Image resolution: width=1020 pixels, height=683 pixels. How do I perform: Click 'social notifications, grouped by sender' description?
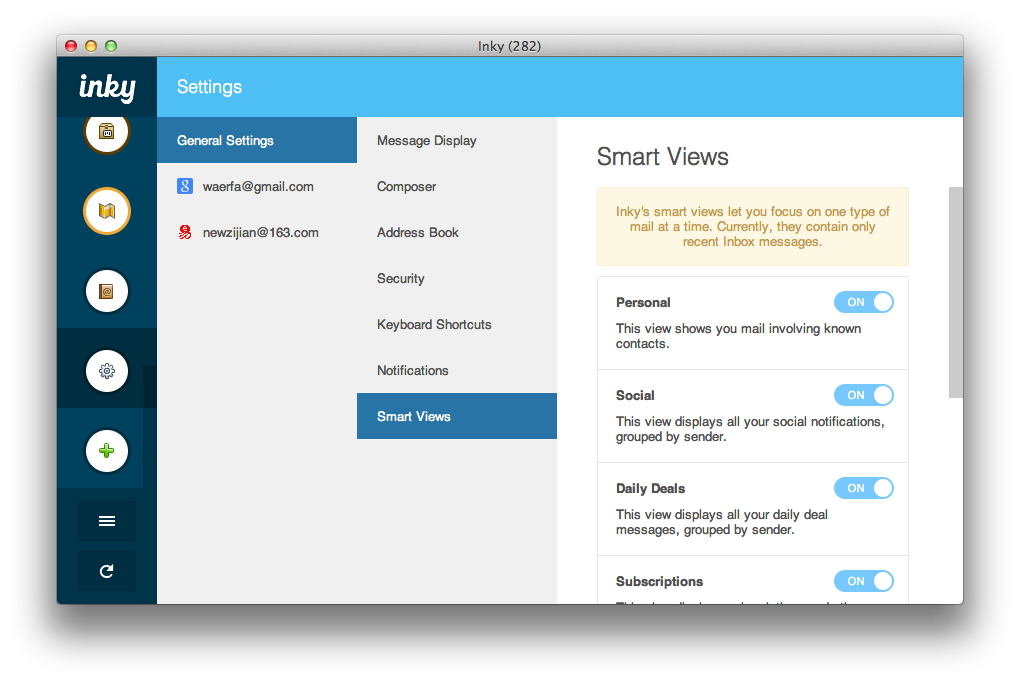tap(750, 429)
